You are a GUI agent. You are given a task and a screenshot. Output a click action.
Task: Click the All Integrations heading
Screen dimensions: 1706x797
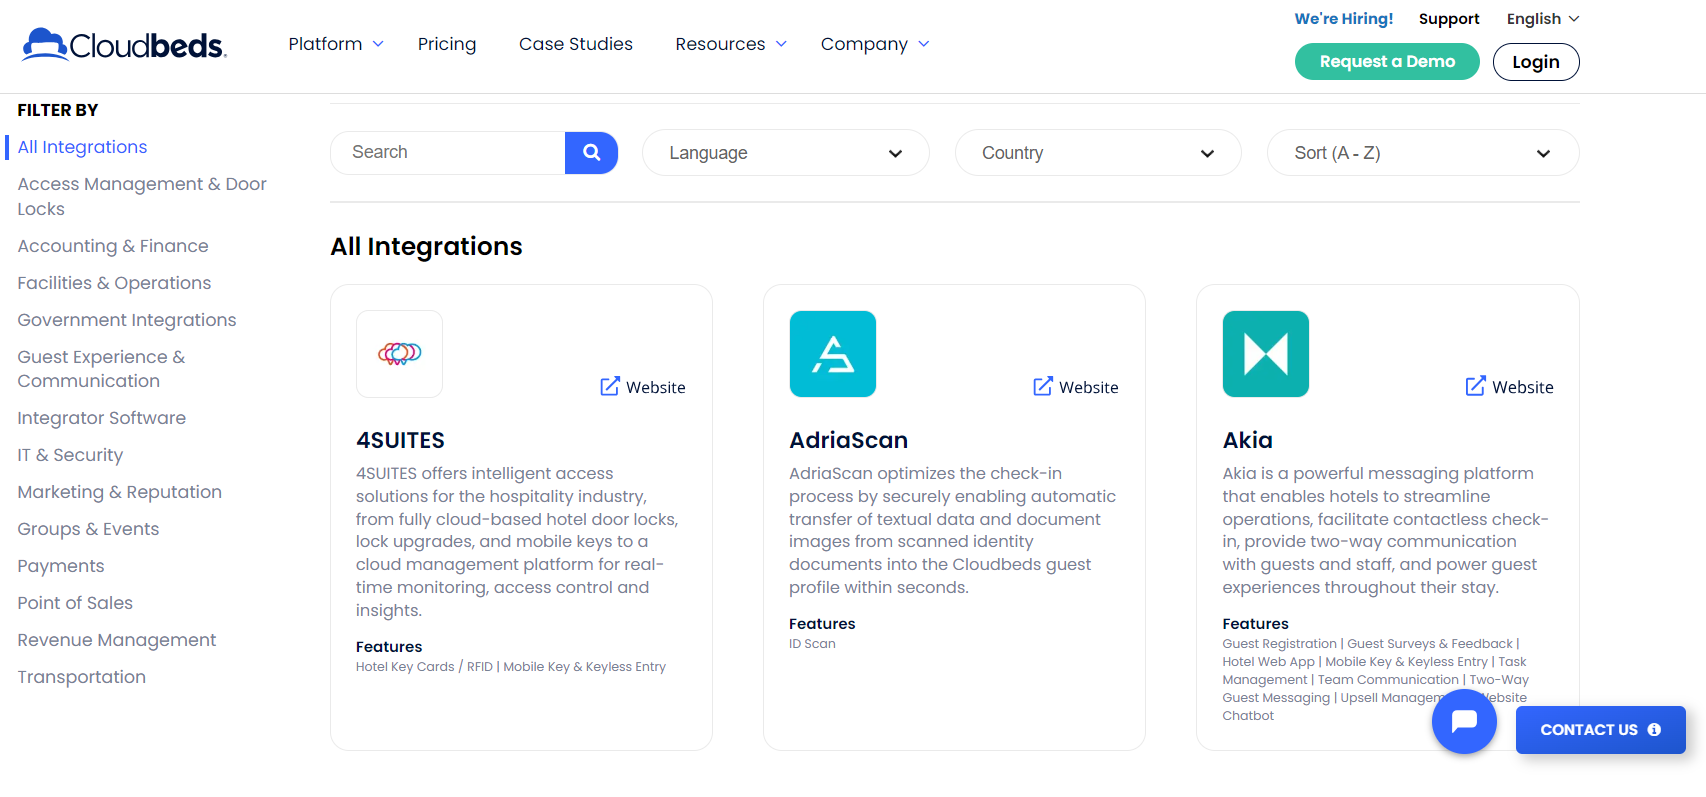pyautogui.click(x=426, y=246)
